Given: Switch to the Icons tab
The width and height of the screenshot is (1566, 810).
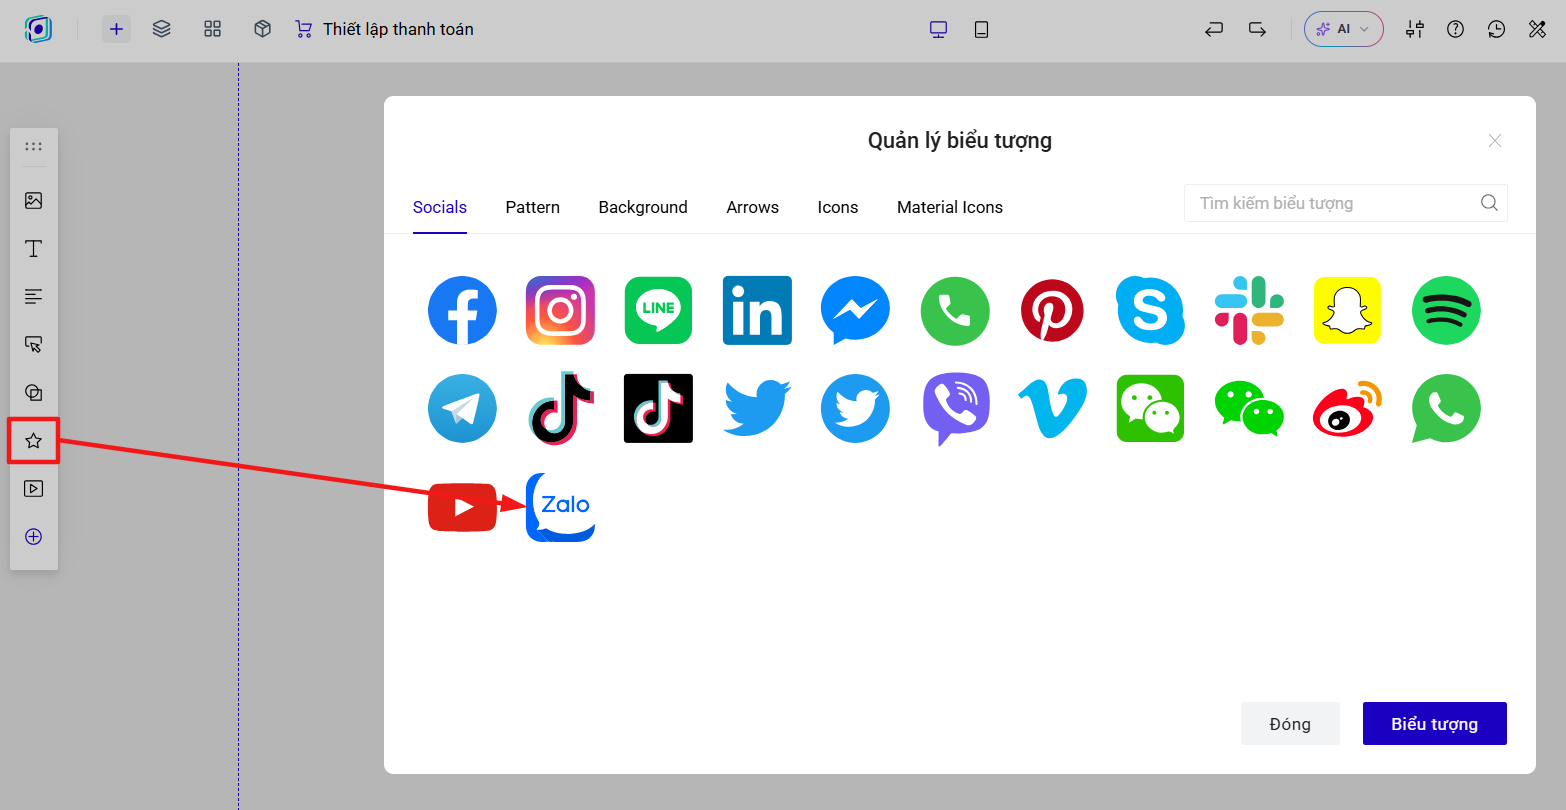Looking at the screenshot, I should [x=838, y=207].
